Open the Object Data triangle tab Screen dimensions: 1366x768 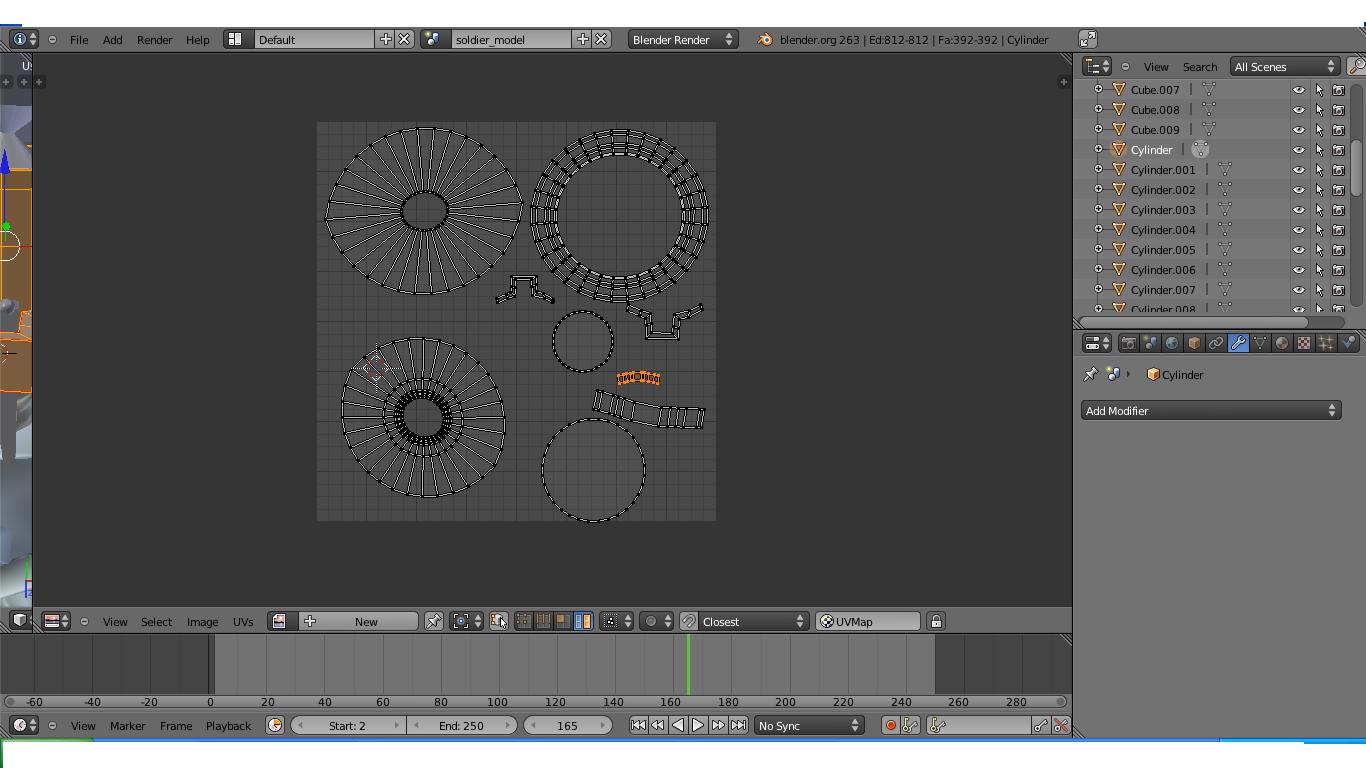[x=1260, y=343]
